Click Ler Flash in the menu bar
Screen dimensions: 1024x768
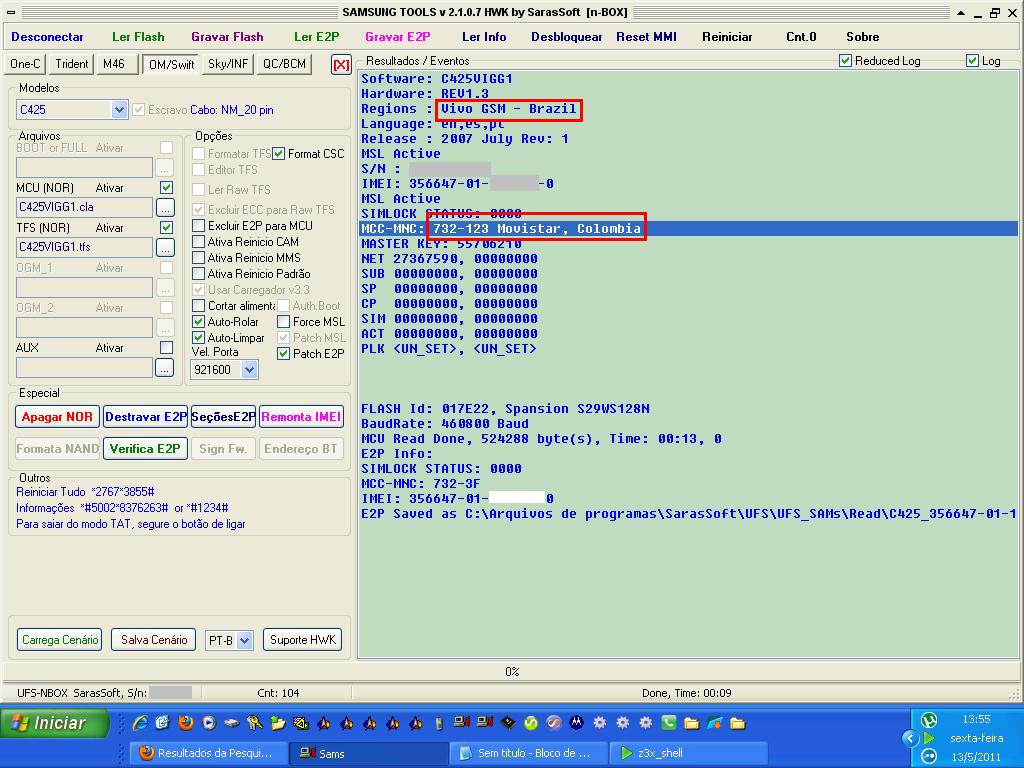[x=138, y=37]
